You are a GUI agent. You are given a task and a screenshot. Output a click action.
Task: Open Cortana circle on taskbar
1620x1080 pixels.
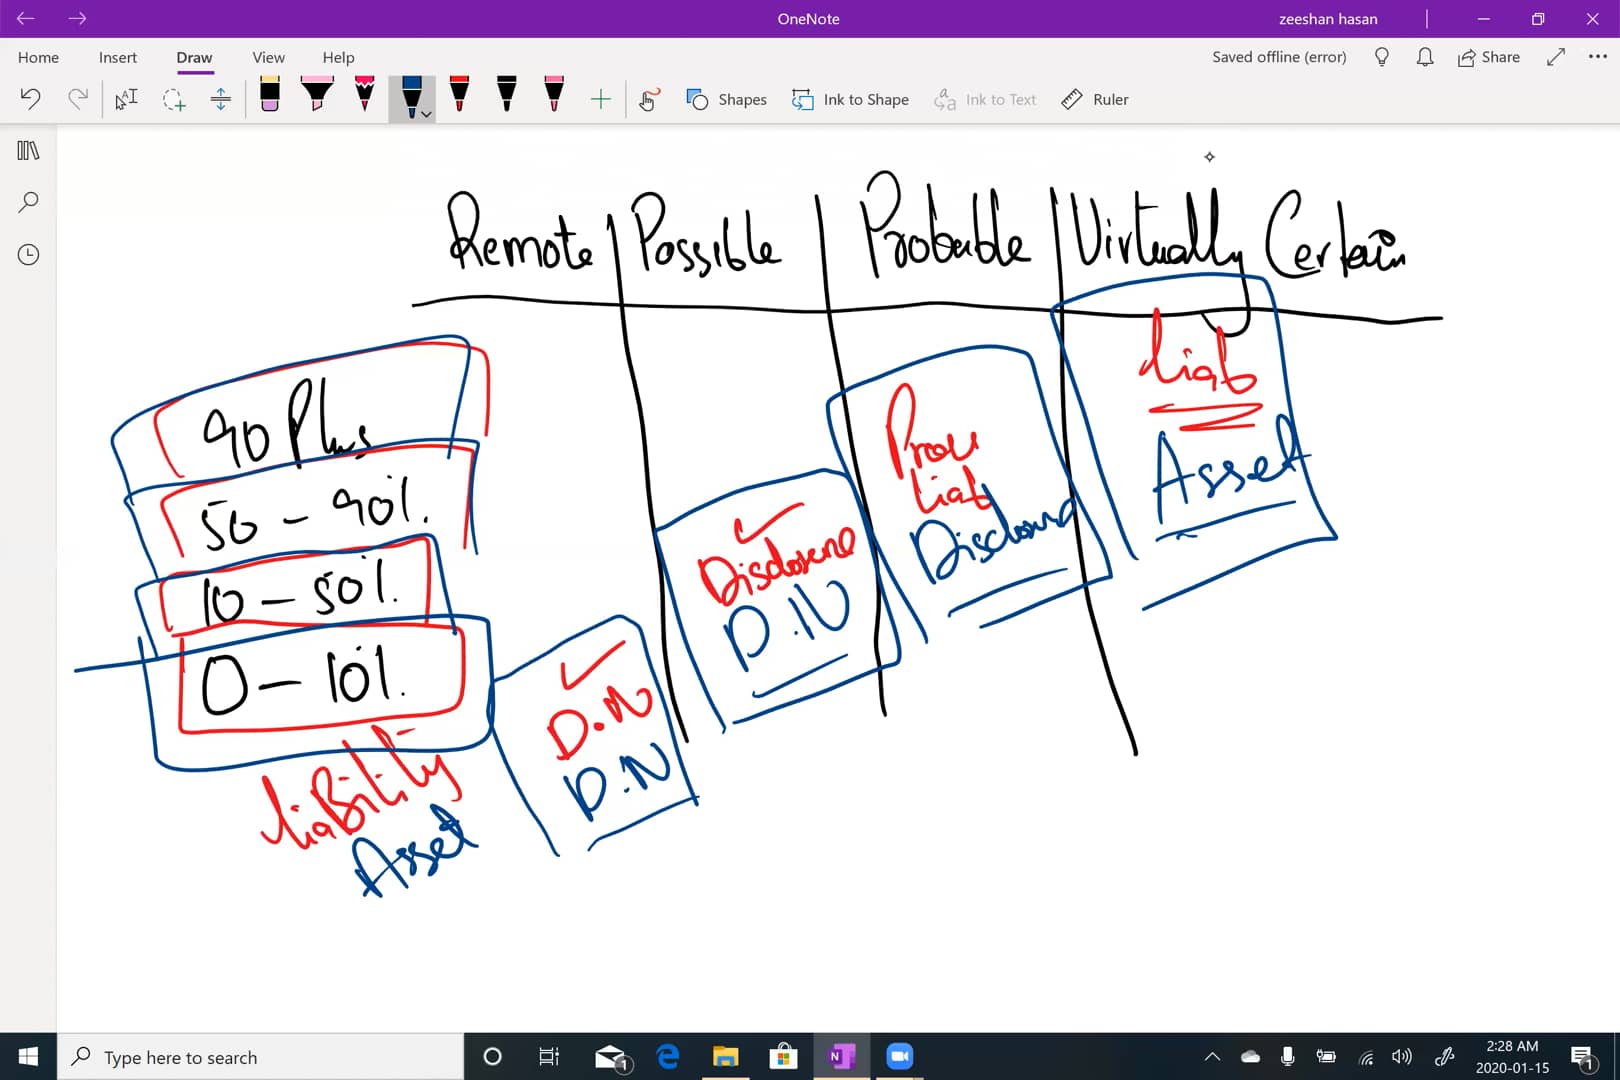pyautogui.click(x=492, y=1057)
